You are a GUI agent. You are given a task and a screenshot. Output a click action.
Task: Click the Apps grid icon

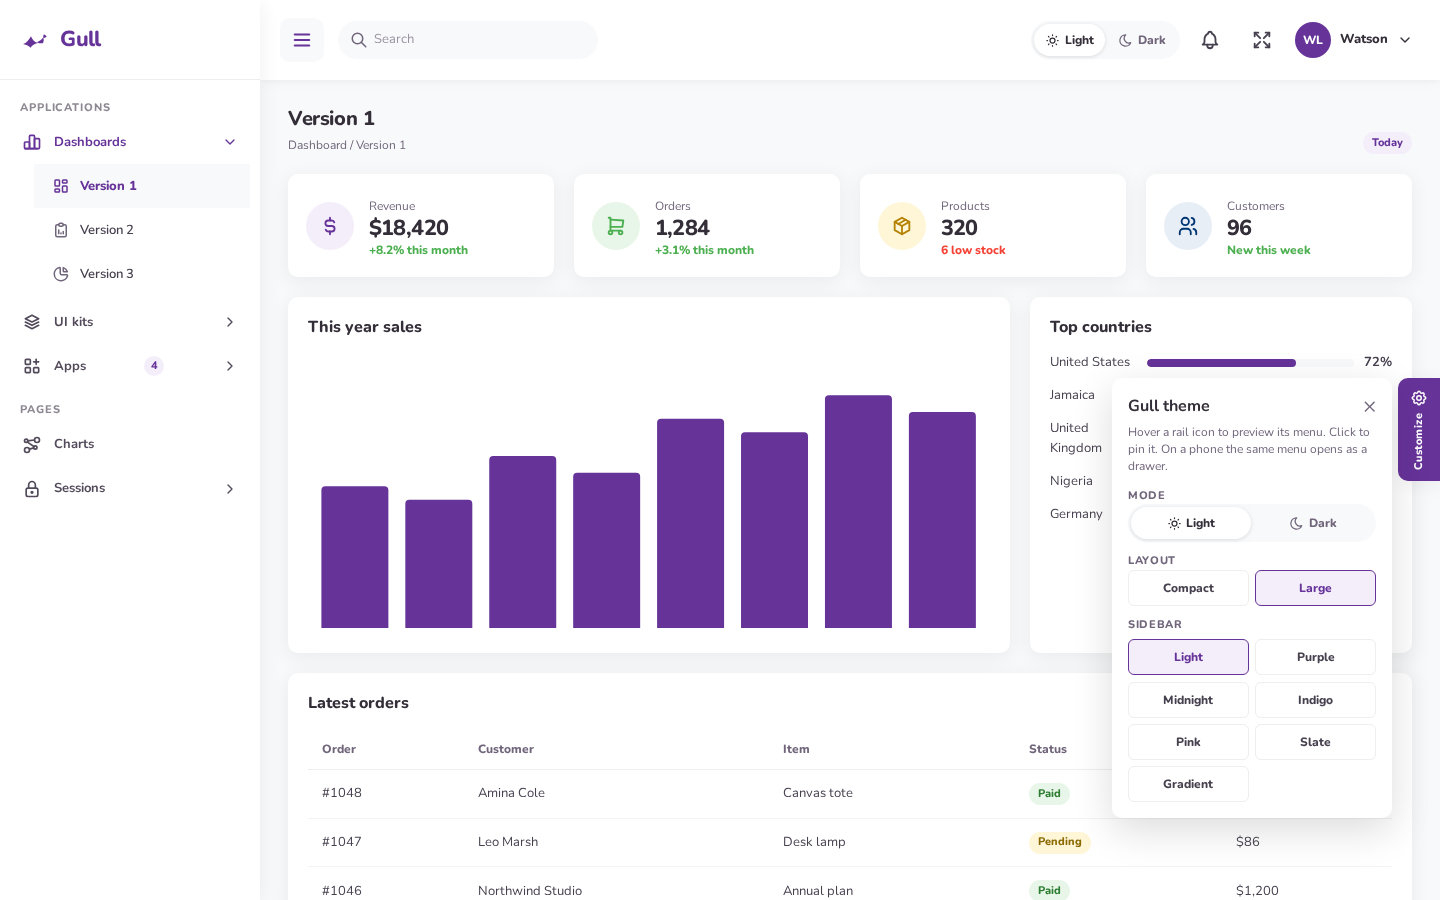[x=32, y=366]
